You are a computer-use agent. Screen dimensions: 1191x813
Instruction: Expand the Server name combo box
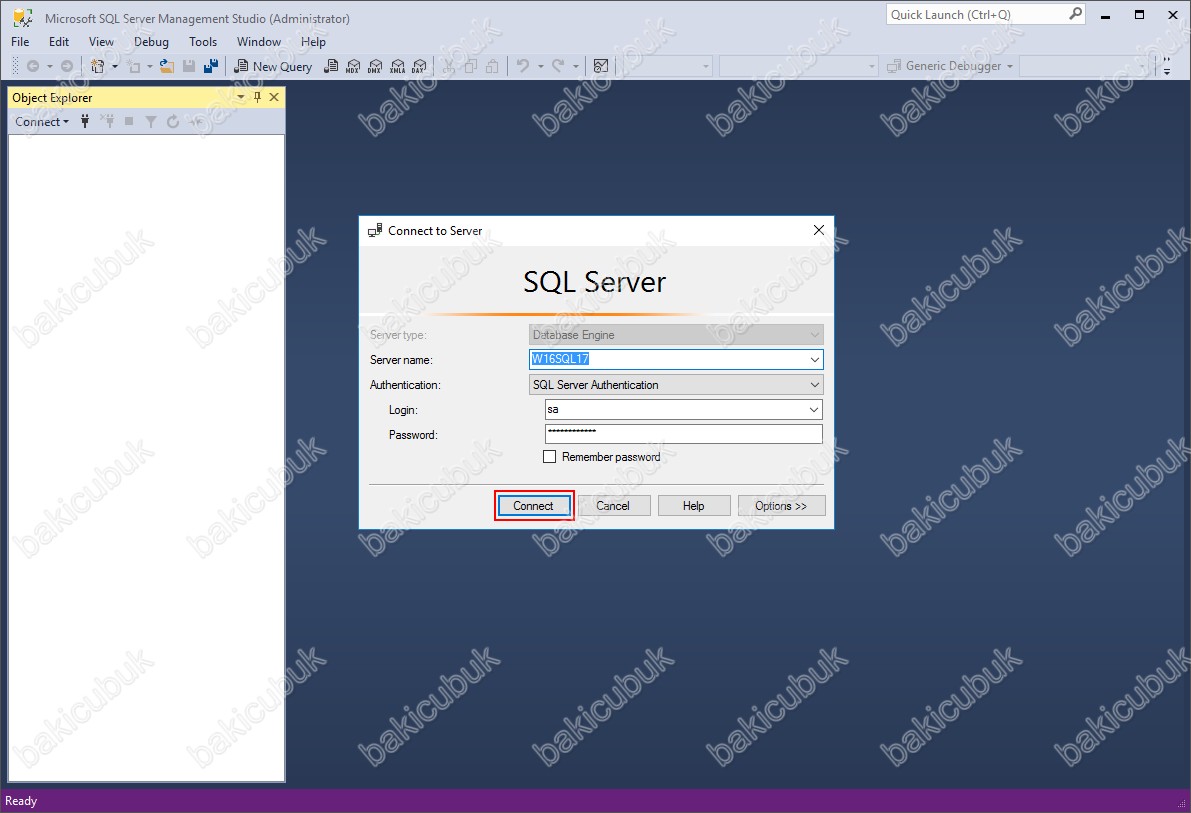[x=814, y=359]
